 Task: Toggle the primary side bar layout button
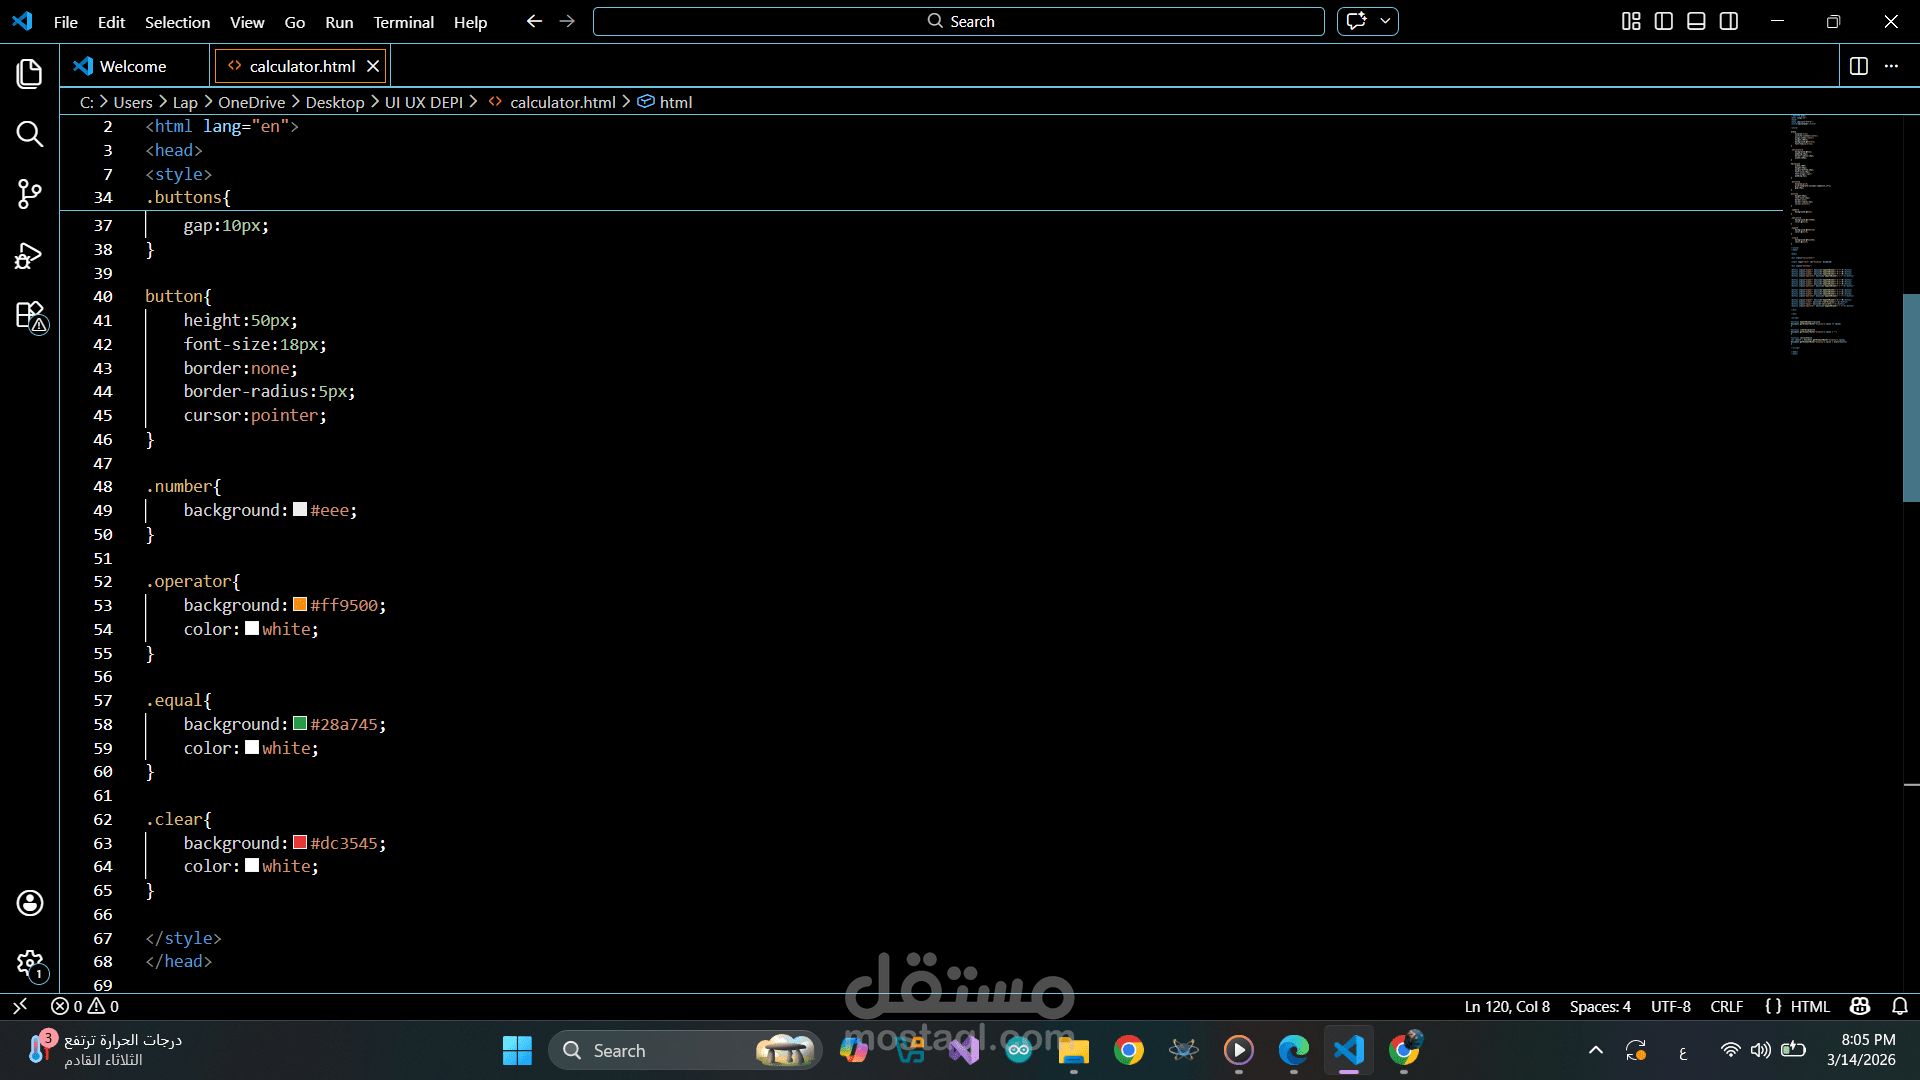point(1663,21)
